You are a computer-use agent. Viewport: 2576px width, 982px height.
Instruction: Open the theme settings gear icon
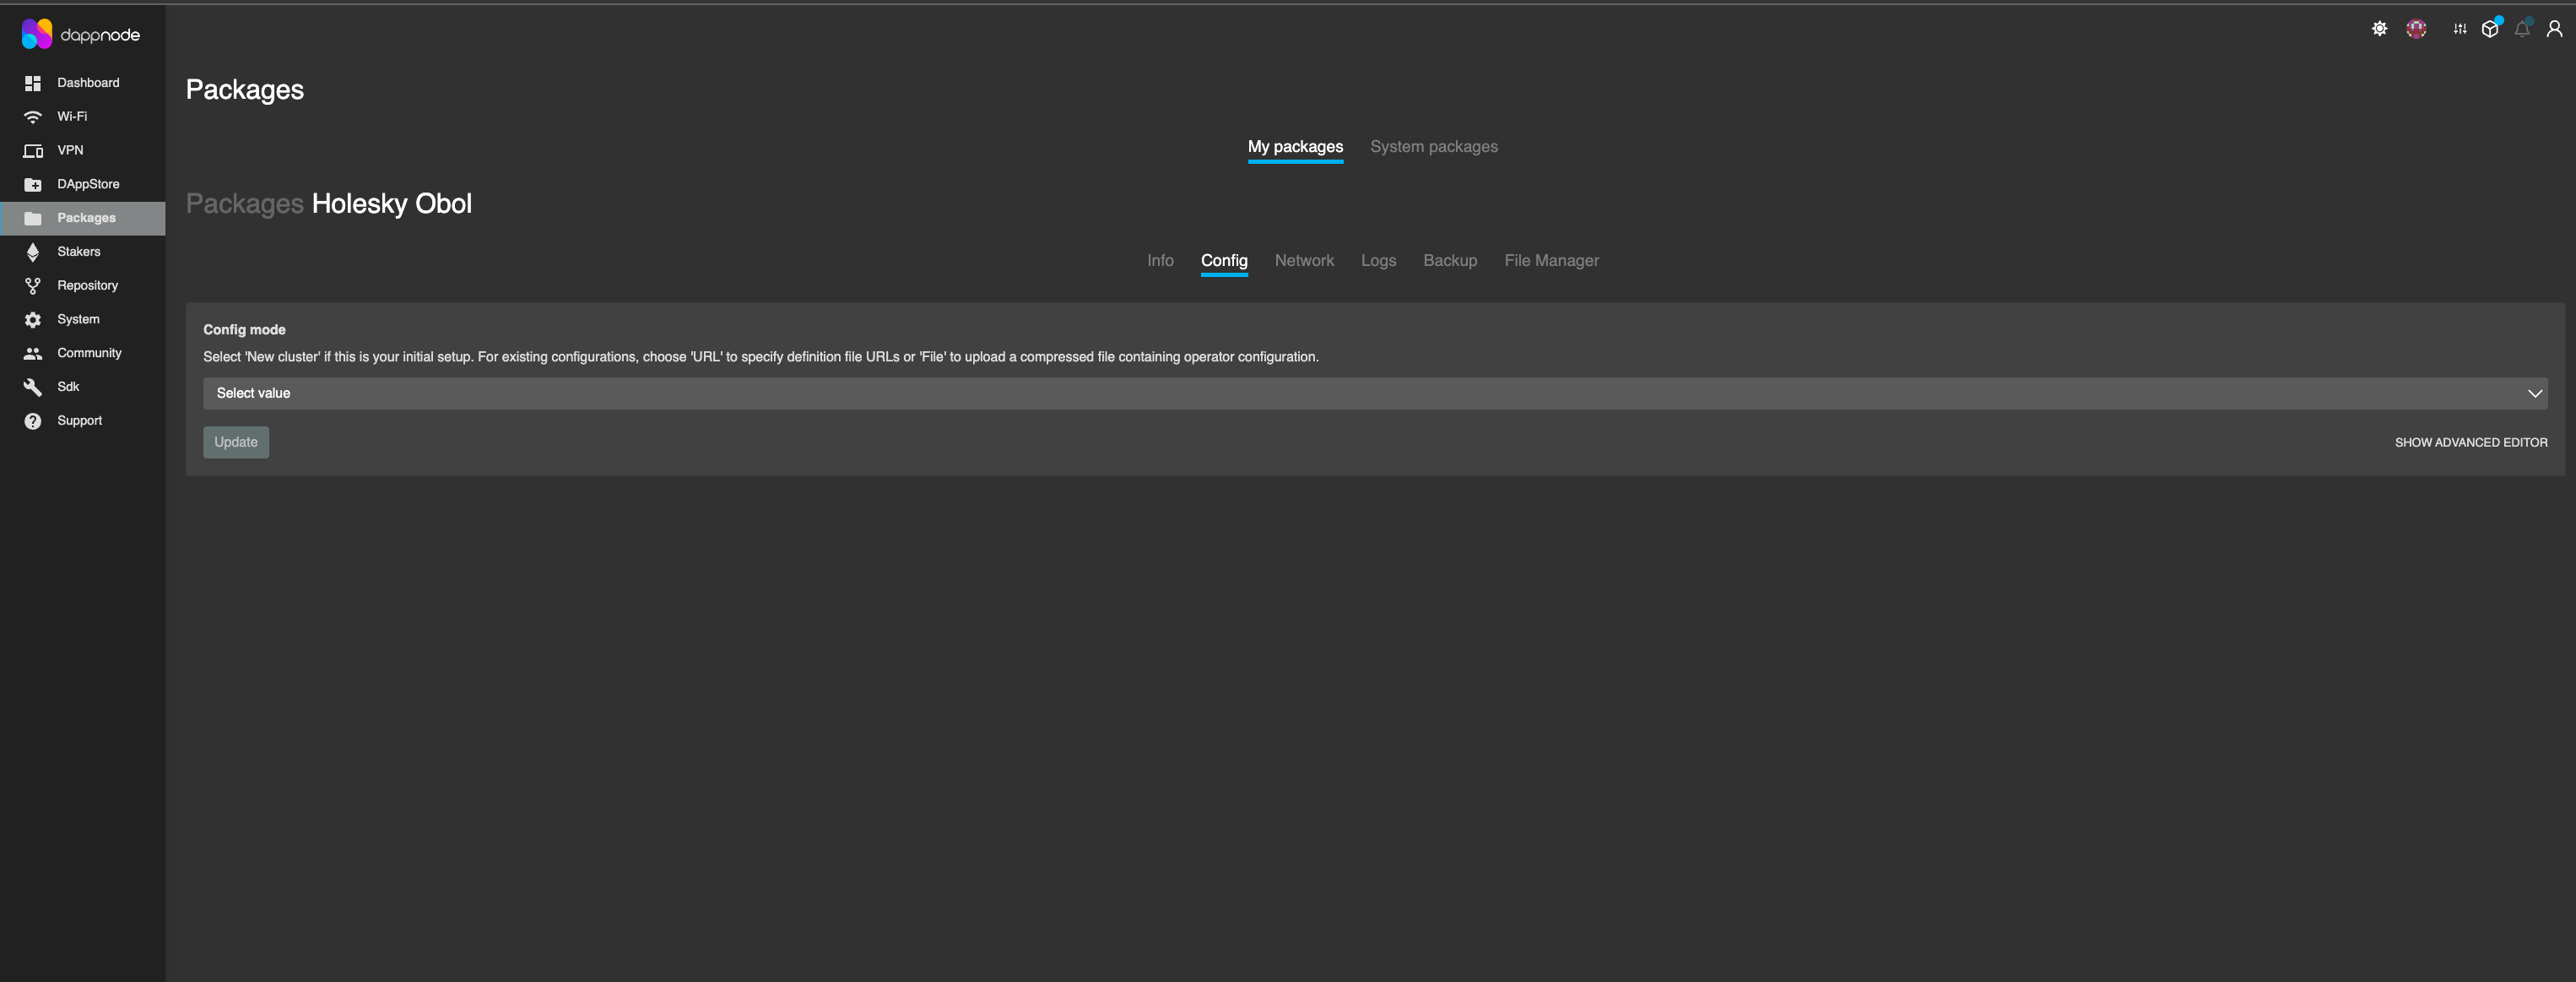[x=2379, y=29]
